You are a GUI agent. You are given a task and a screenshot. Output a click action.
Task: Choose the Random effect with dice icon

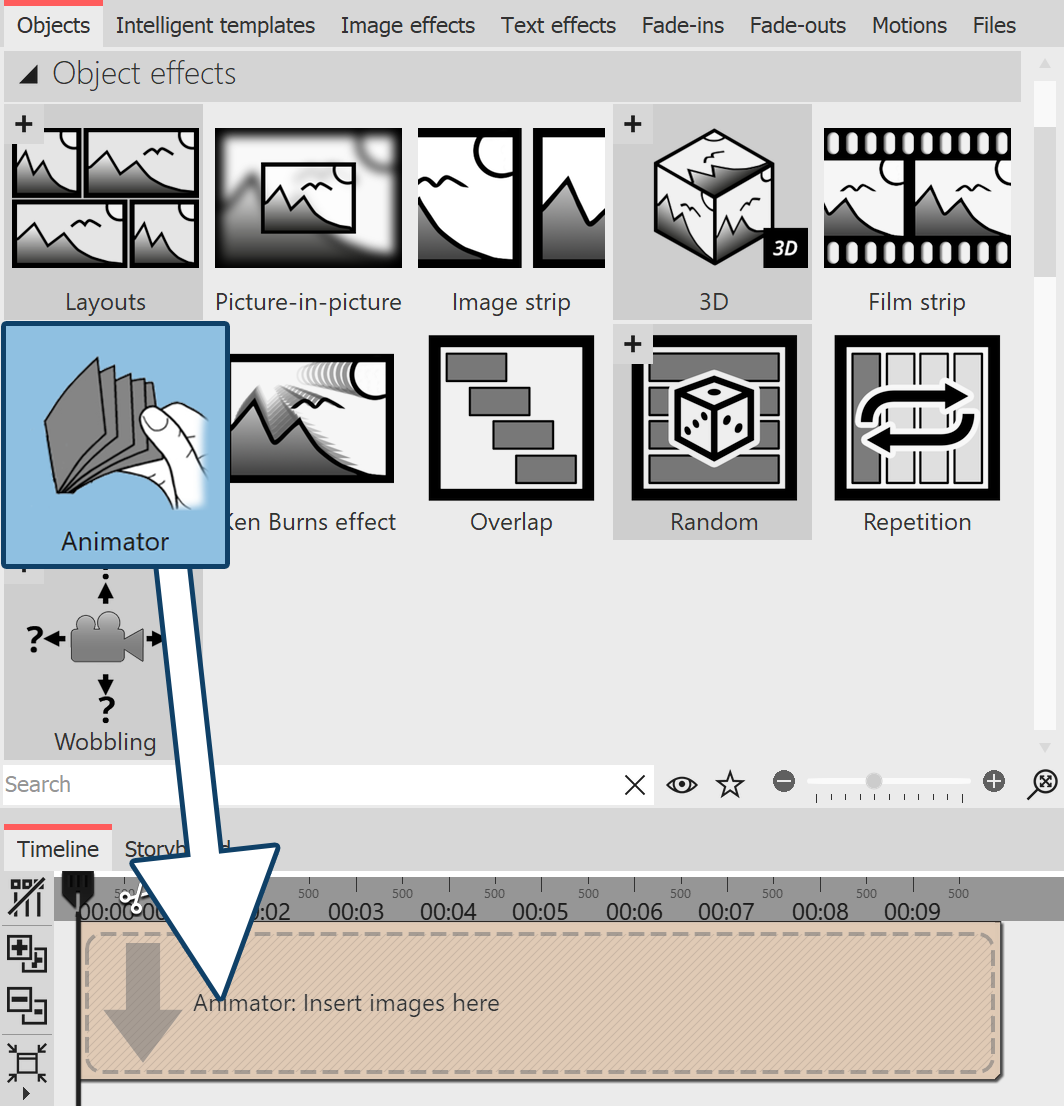point(712,417)
